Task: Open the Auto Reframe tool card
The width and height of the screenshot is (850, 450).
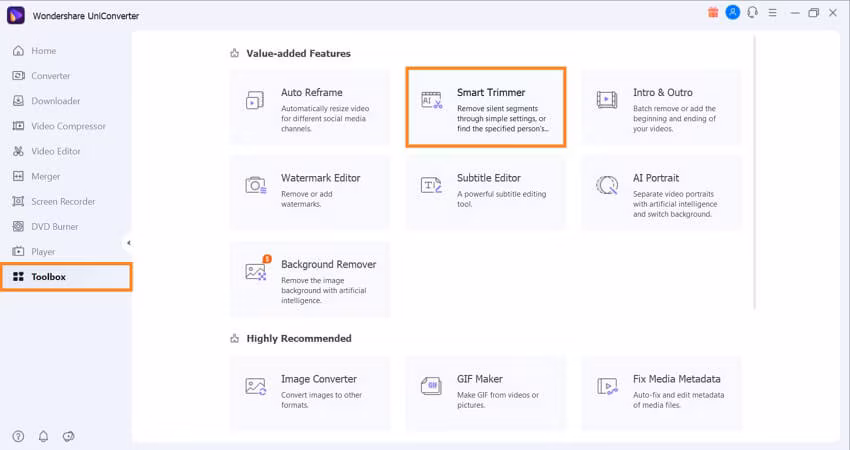Action: (310, 107)
